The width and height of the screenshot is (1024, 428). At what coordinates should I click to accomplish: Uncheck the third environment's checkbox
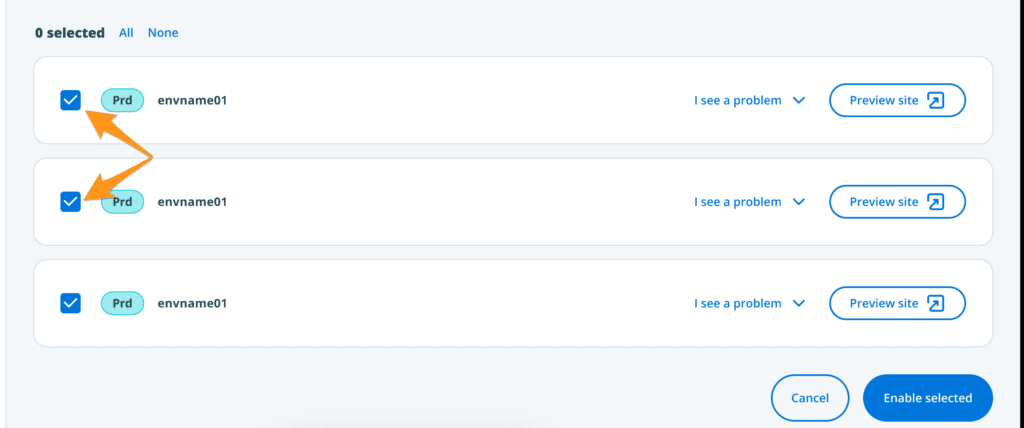(x=70, y=303)
